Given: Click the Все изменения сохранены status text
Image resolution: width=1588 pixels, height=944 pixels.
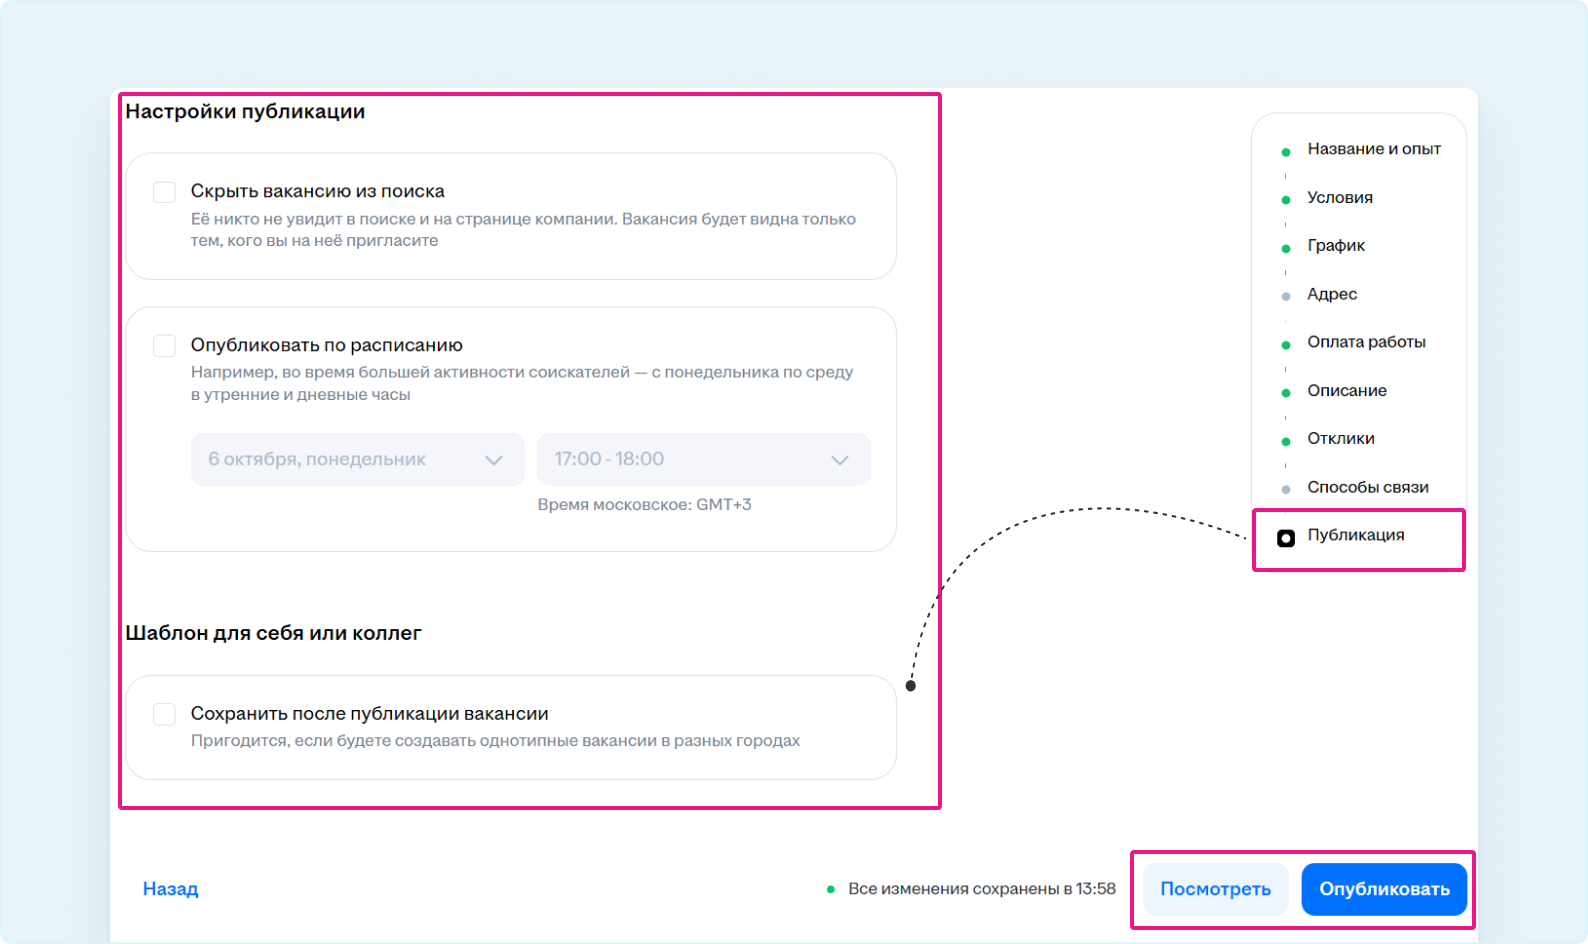Looking at the screenshot, I should point(980,889).
